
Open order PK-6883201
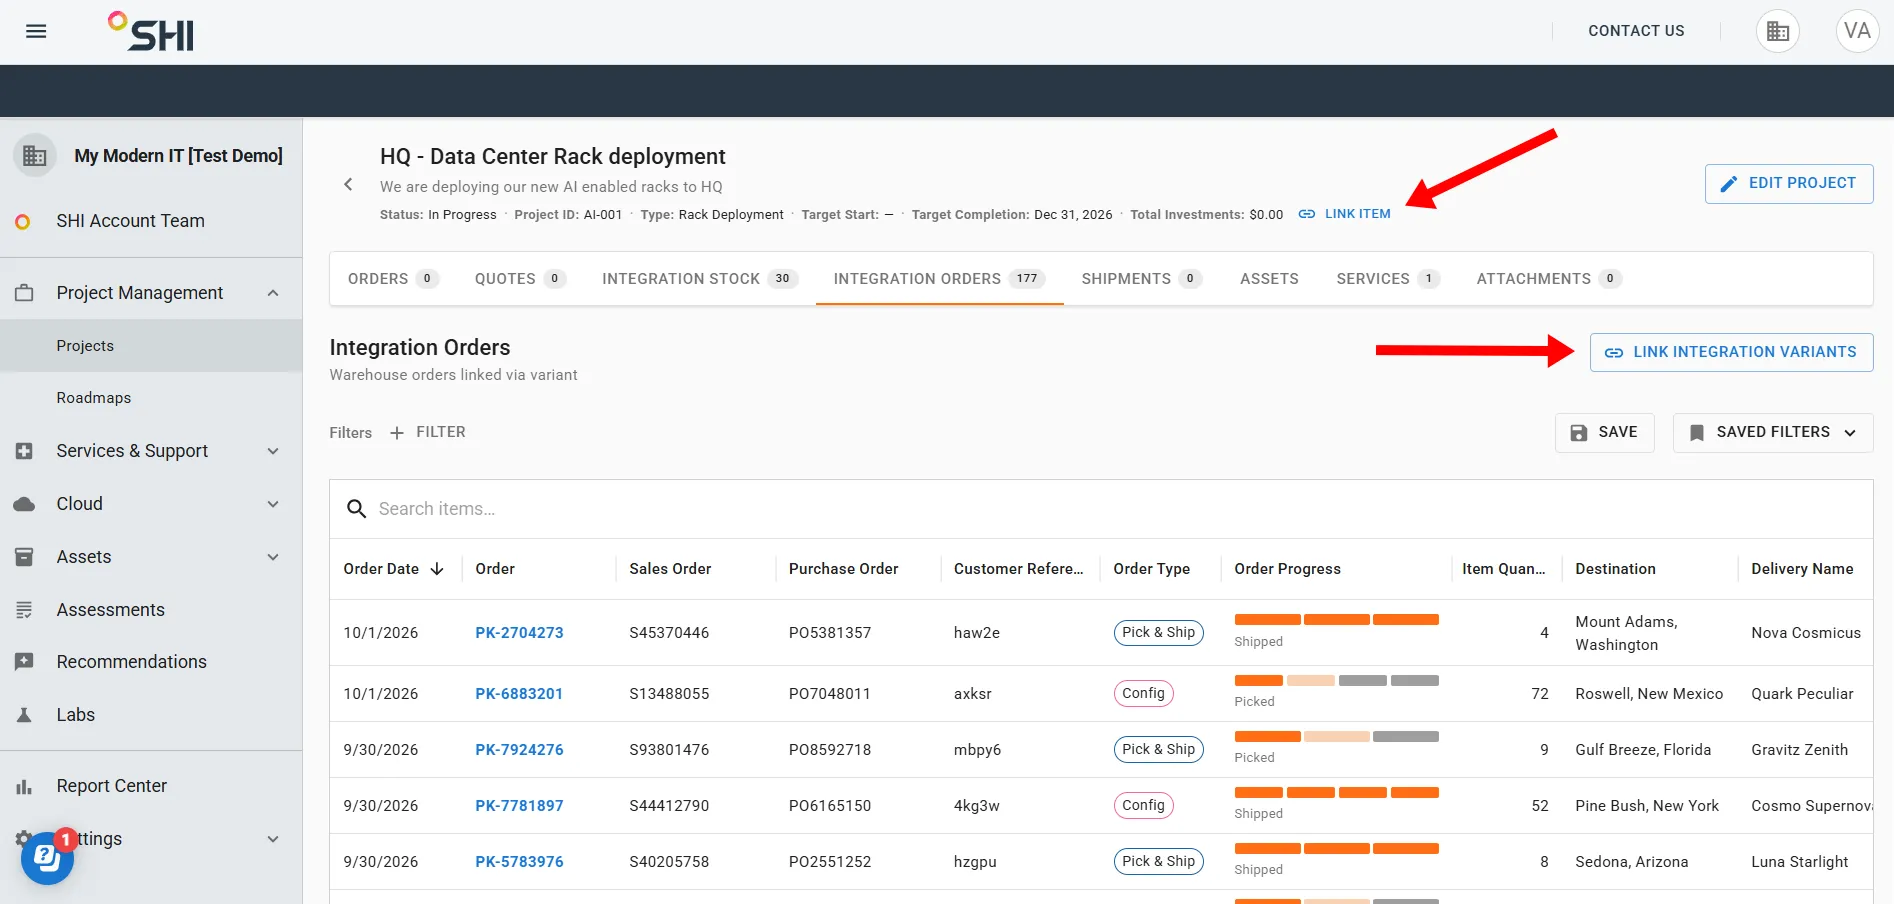tap(519, 694)
